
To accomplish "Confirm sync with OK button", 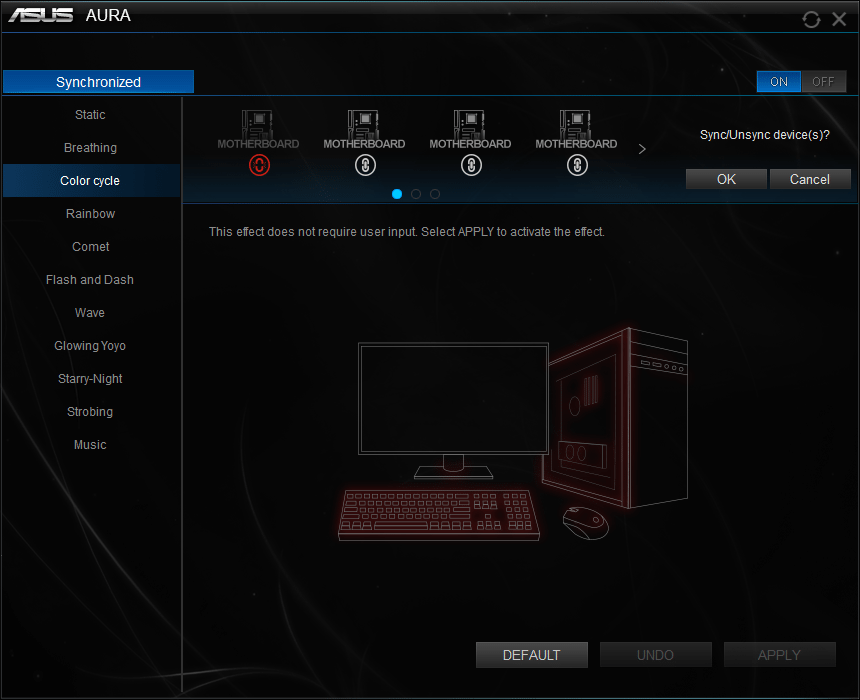I will click(726, 179).
